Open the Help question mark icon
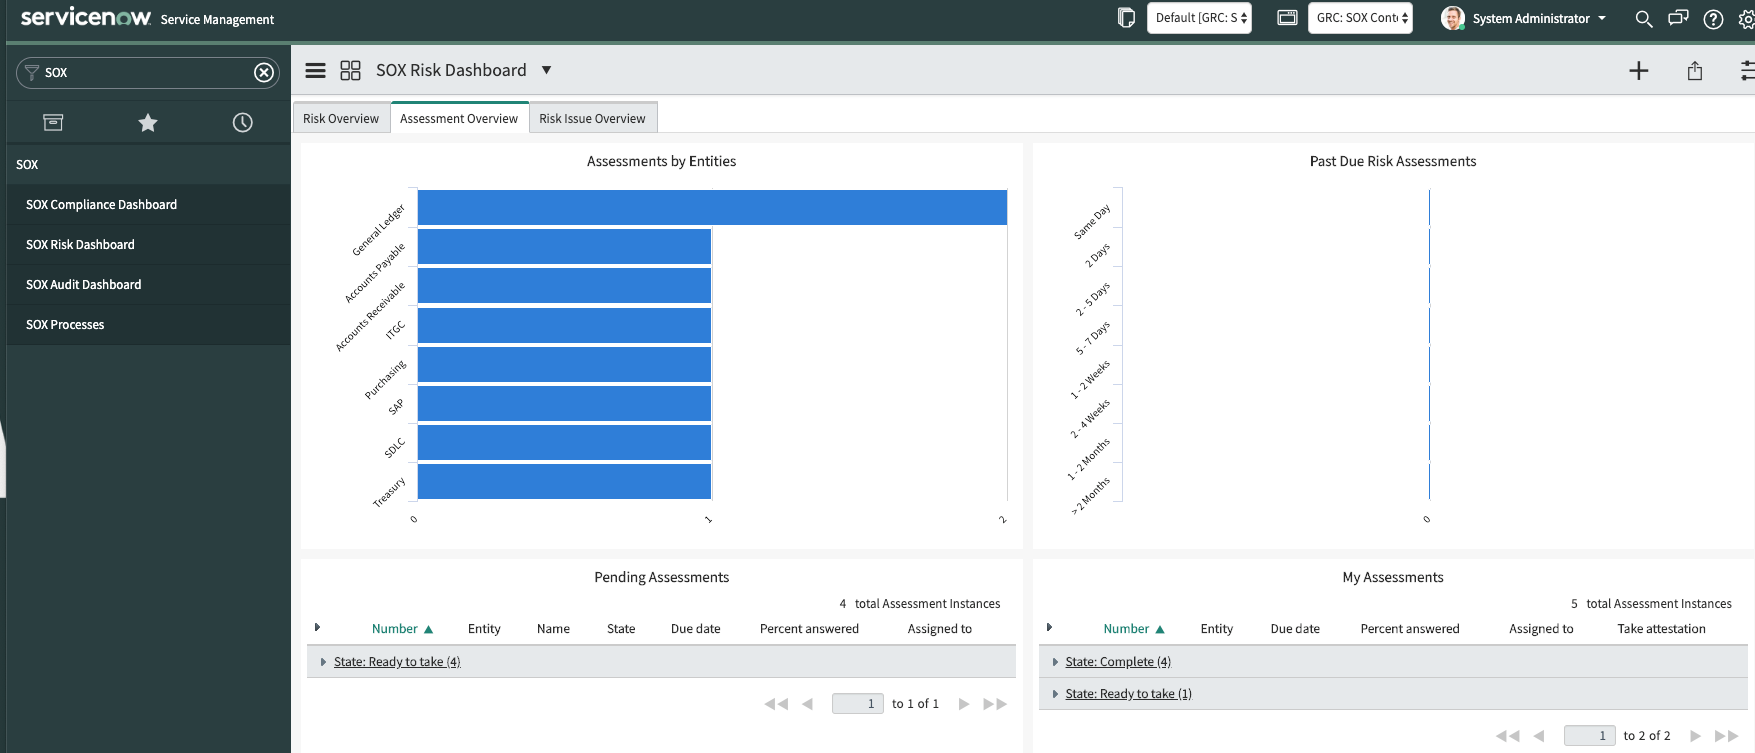Viewport: 1755px width, 753px height. click(1713, 19)
